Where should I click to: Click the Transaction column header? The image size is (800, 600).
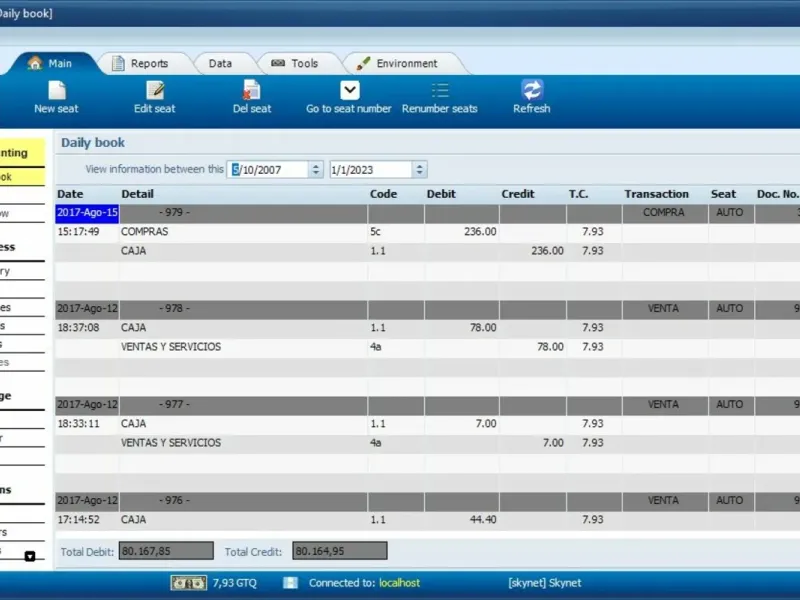coord(657,194)
